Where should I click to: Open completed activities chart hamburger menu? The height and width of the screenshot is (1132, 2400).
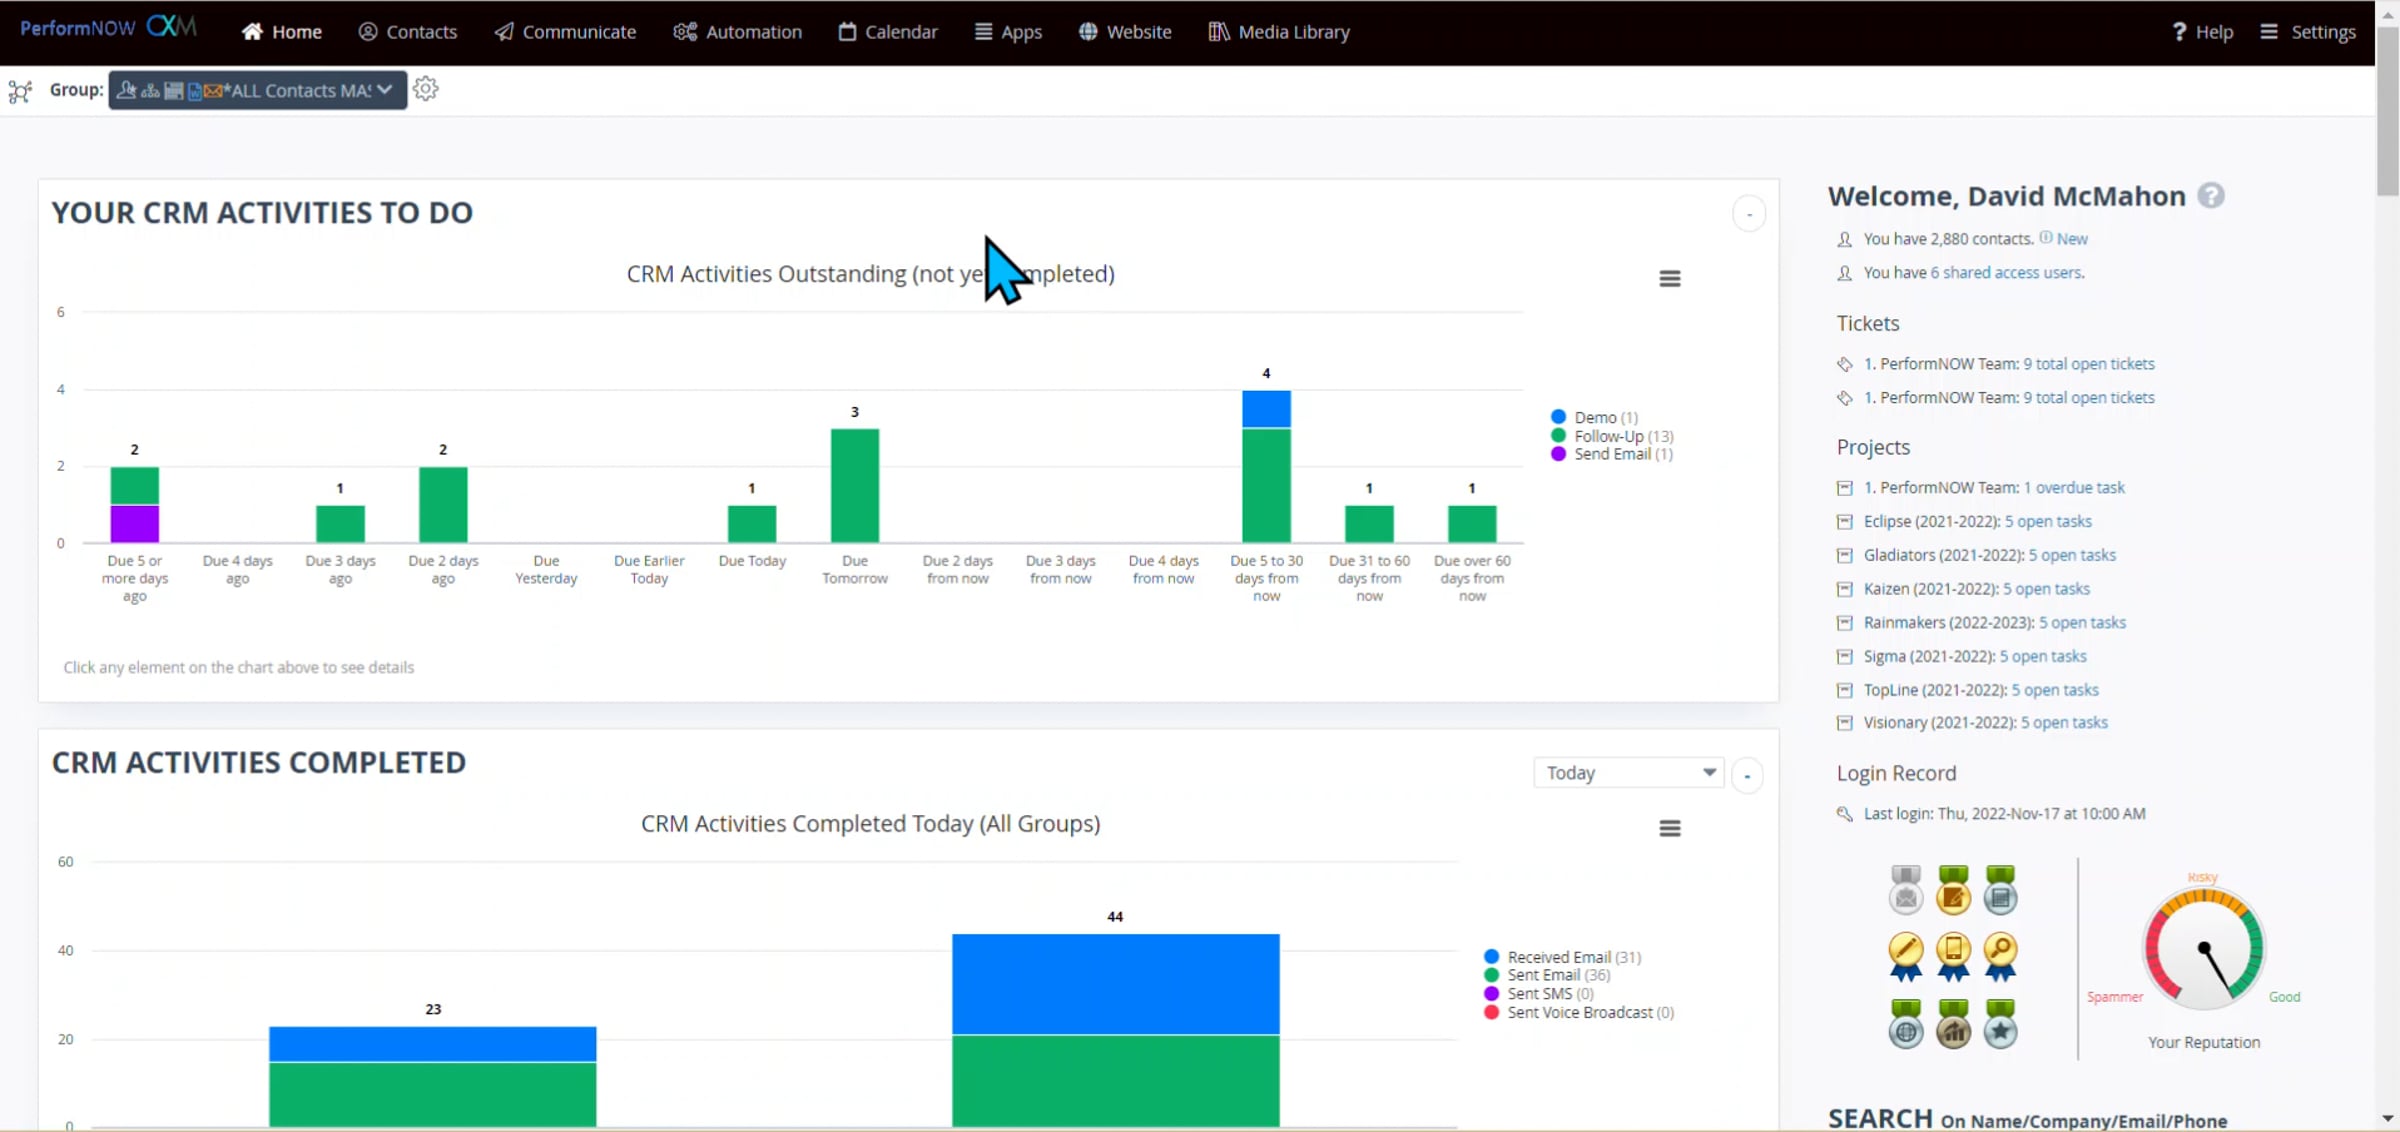tap(1669, 828)
